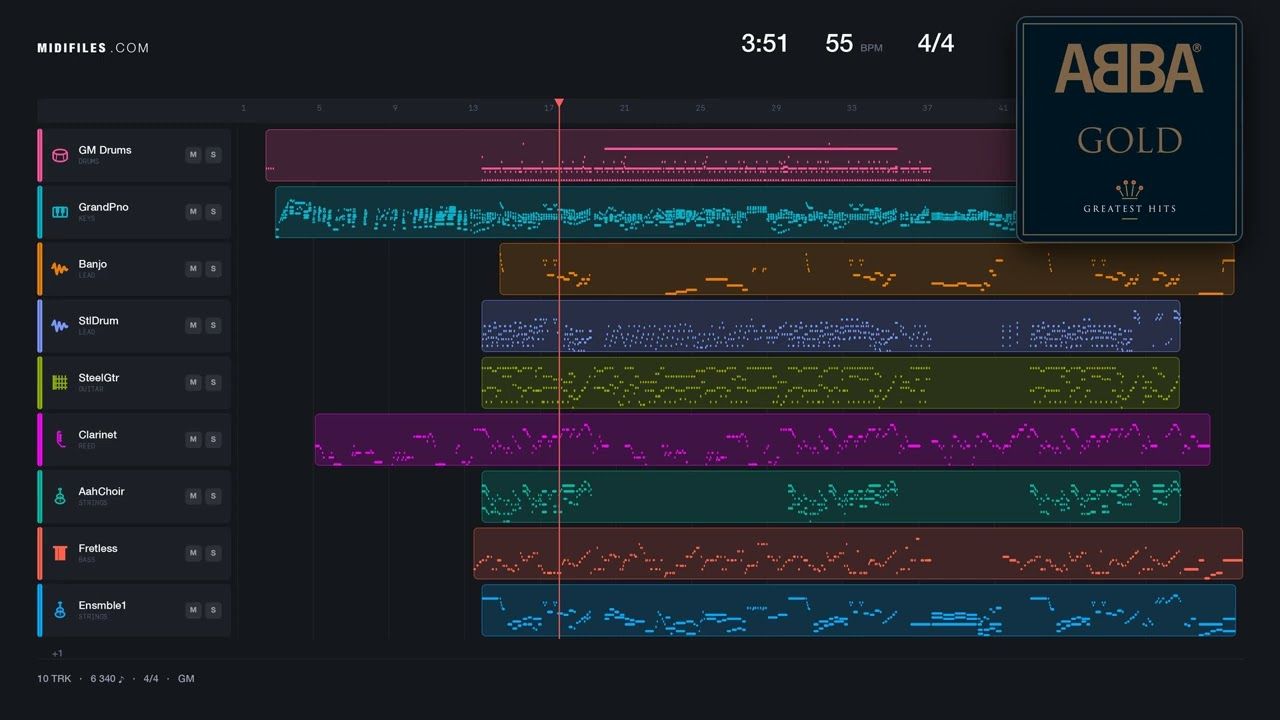This screenshot has height=720, width=1280.
Task: Select the "AahChoir" track name
Action: point(102,492)
